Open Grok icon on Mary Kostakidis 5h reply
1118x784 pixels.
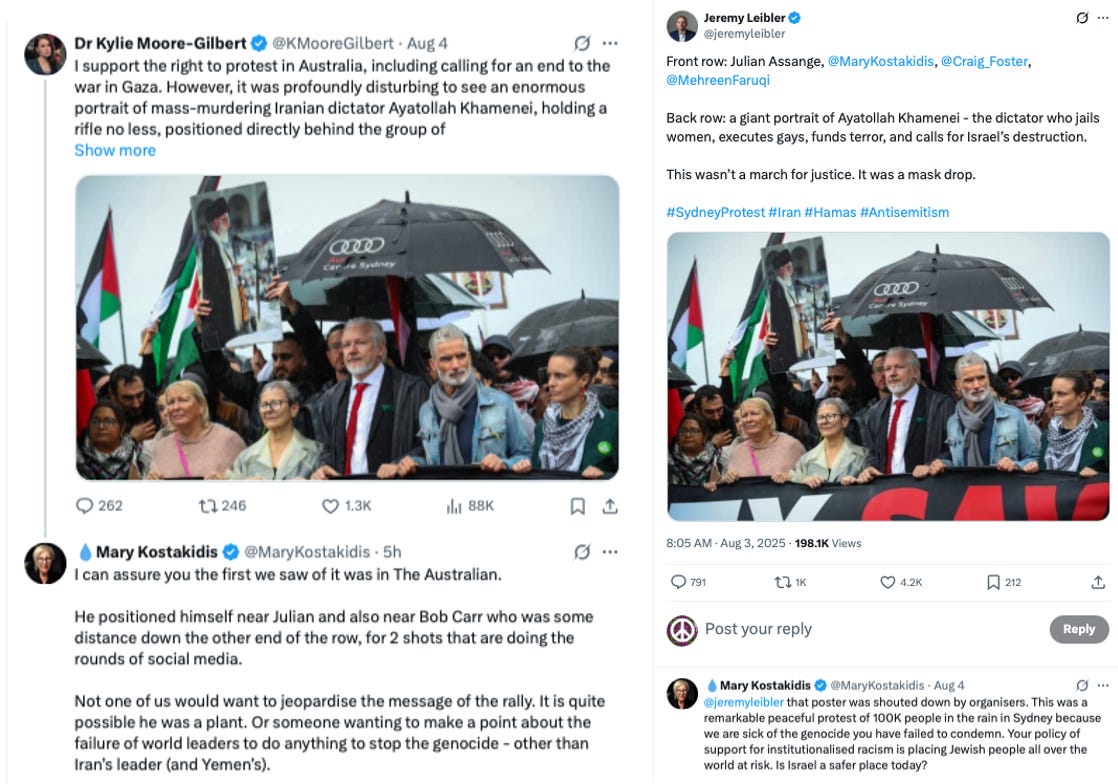coord(582,552)
